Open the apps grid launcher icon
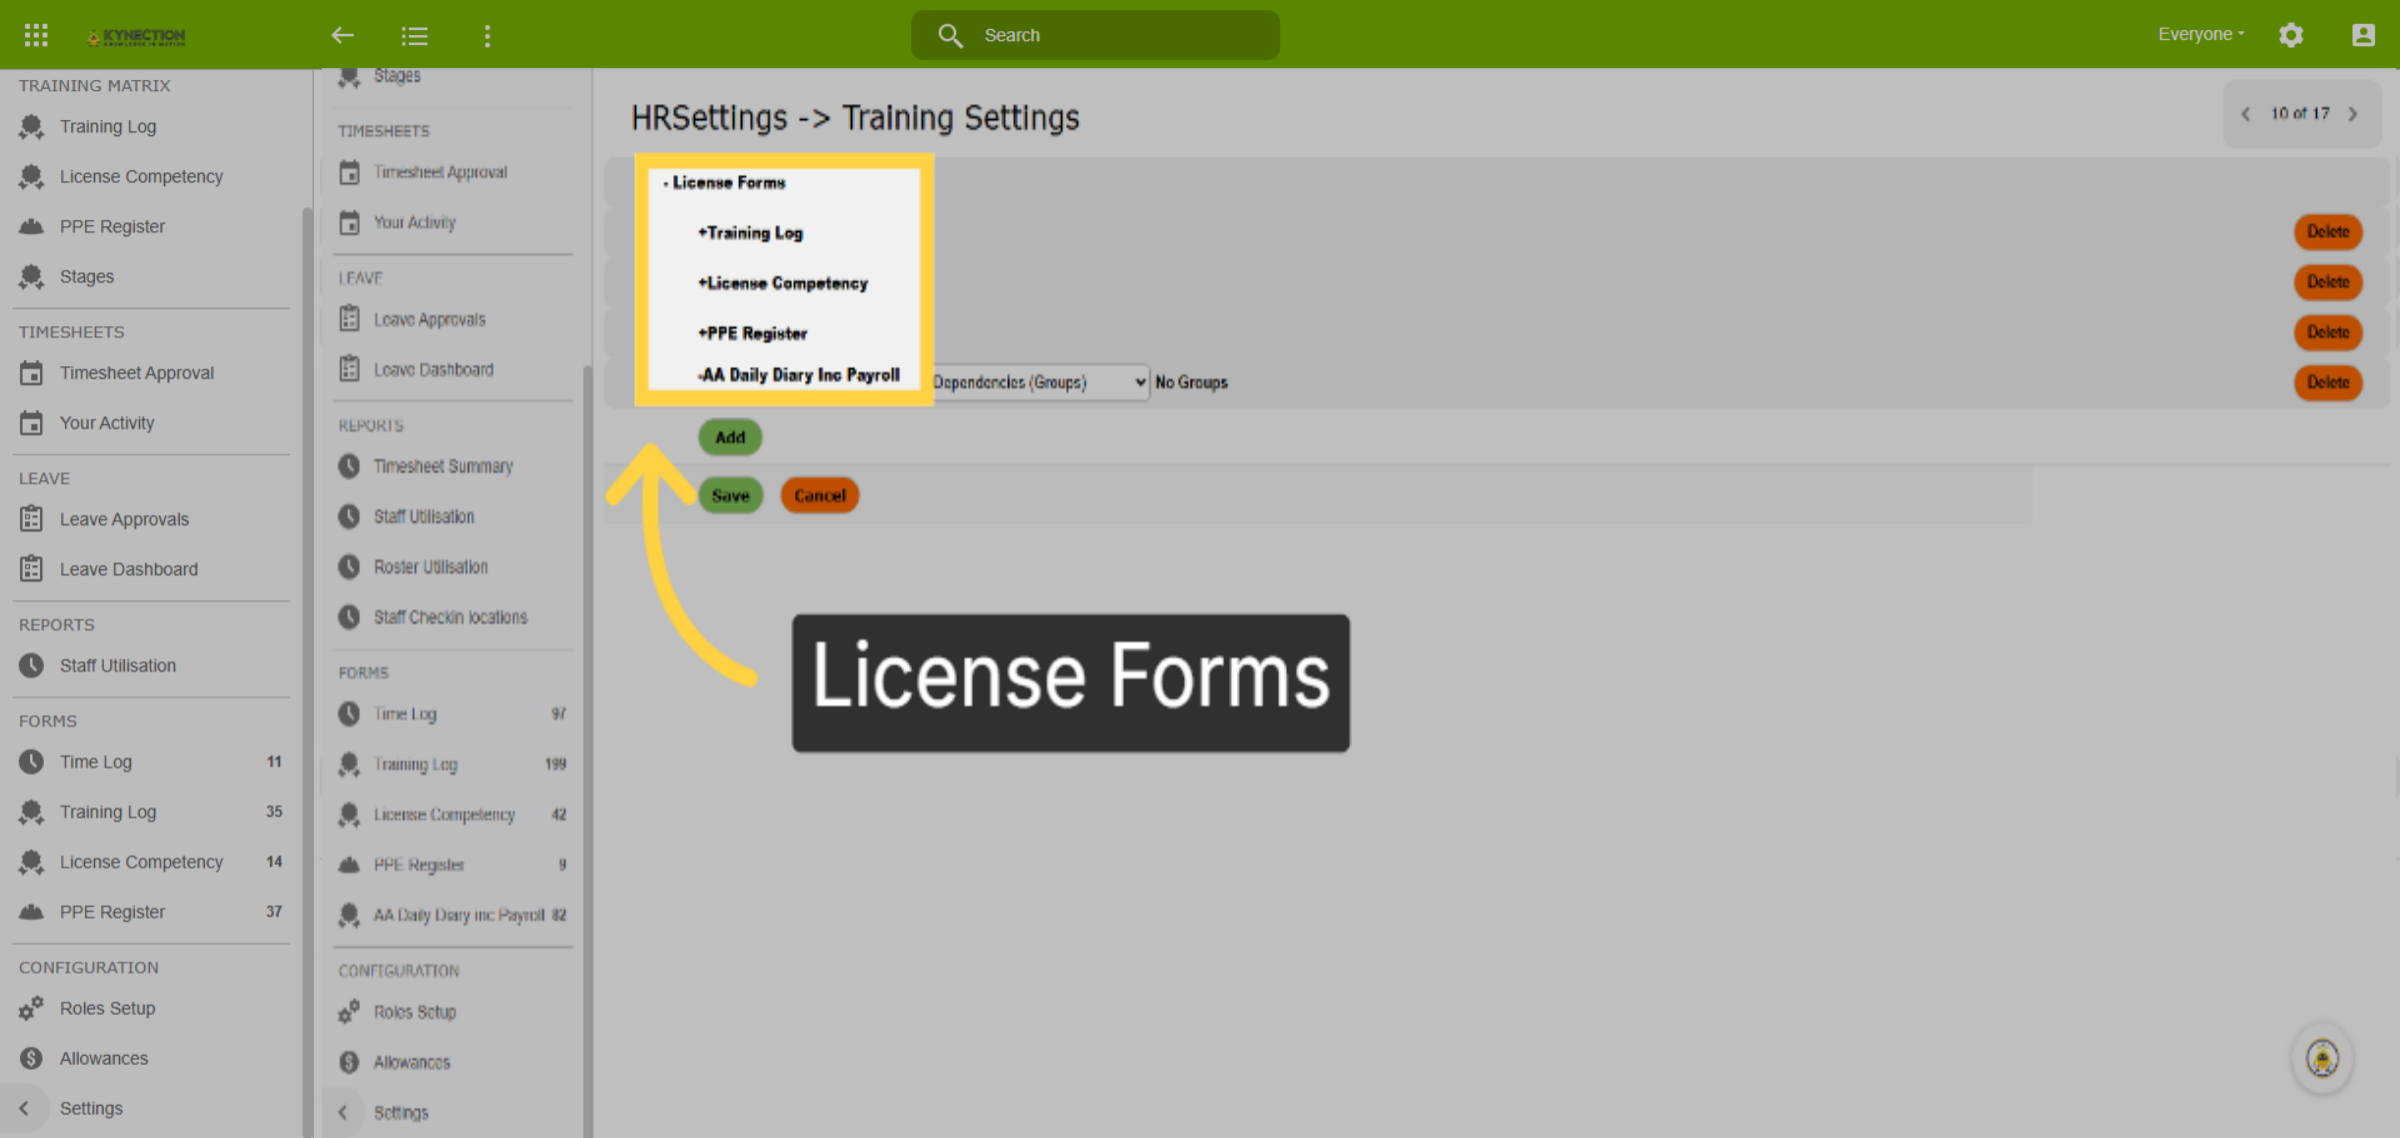This screenshot has height=1138, width=2400. [x=36, y=35]
